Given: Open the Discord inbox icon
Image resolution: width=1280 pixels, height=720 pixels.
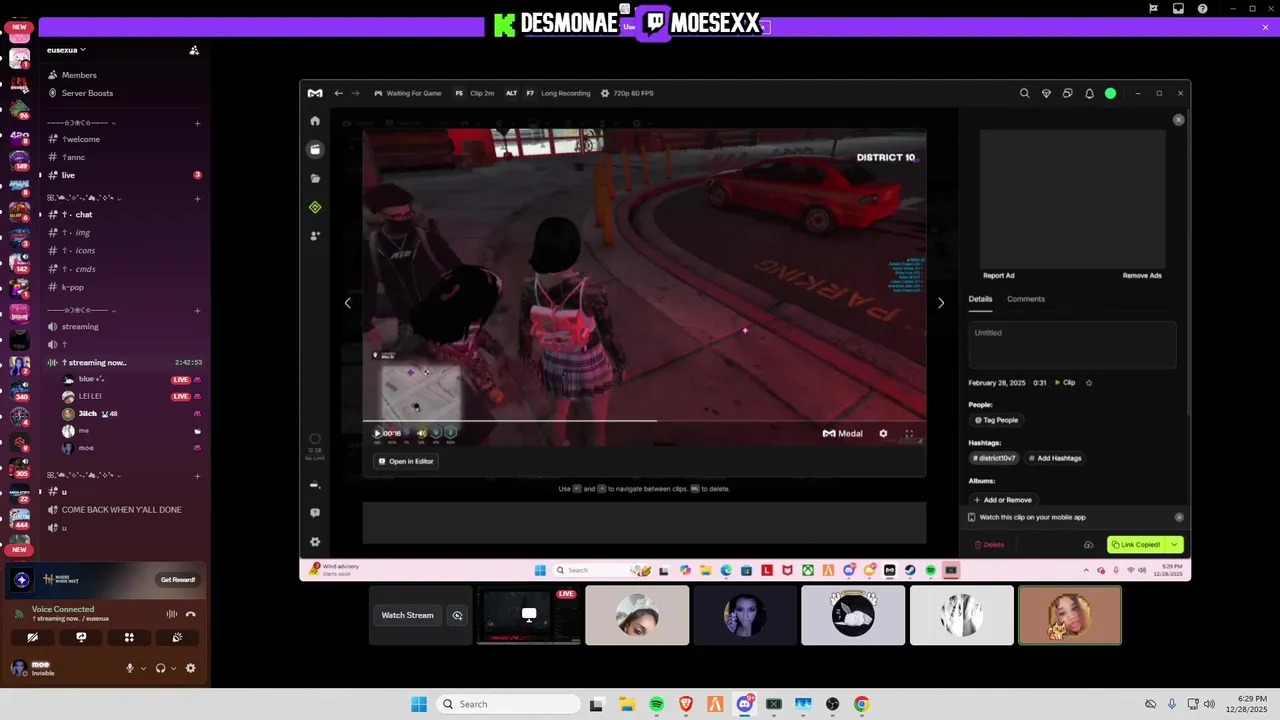Looking at the screenshot, I should [1178, 8].
